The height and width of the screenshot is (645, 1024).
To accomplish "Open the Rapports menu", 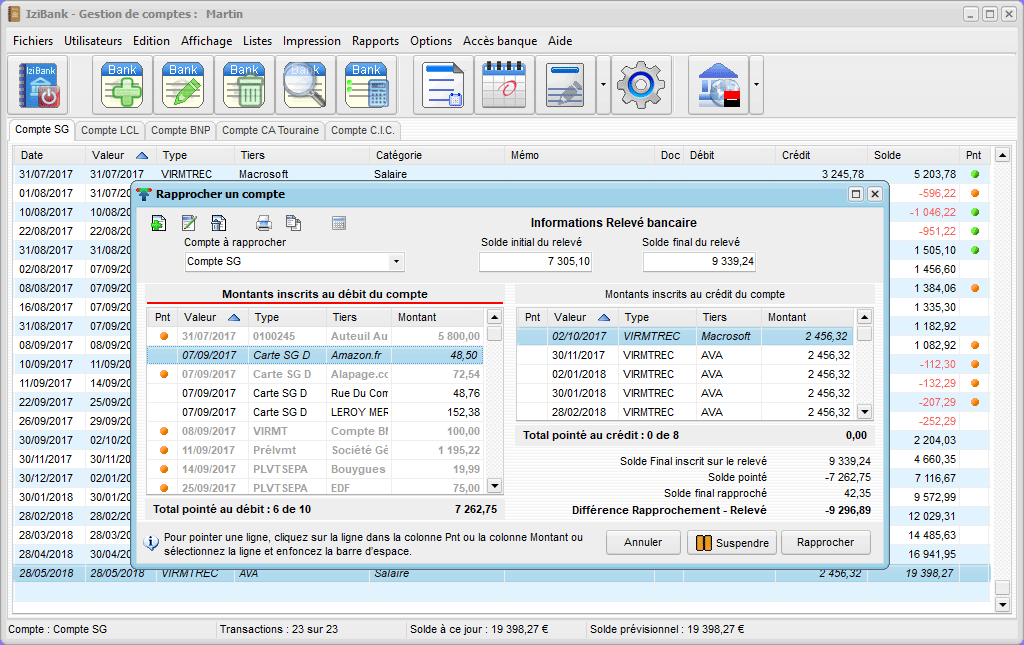I will pyautogui.click(x=375, y=41).
